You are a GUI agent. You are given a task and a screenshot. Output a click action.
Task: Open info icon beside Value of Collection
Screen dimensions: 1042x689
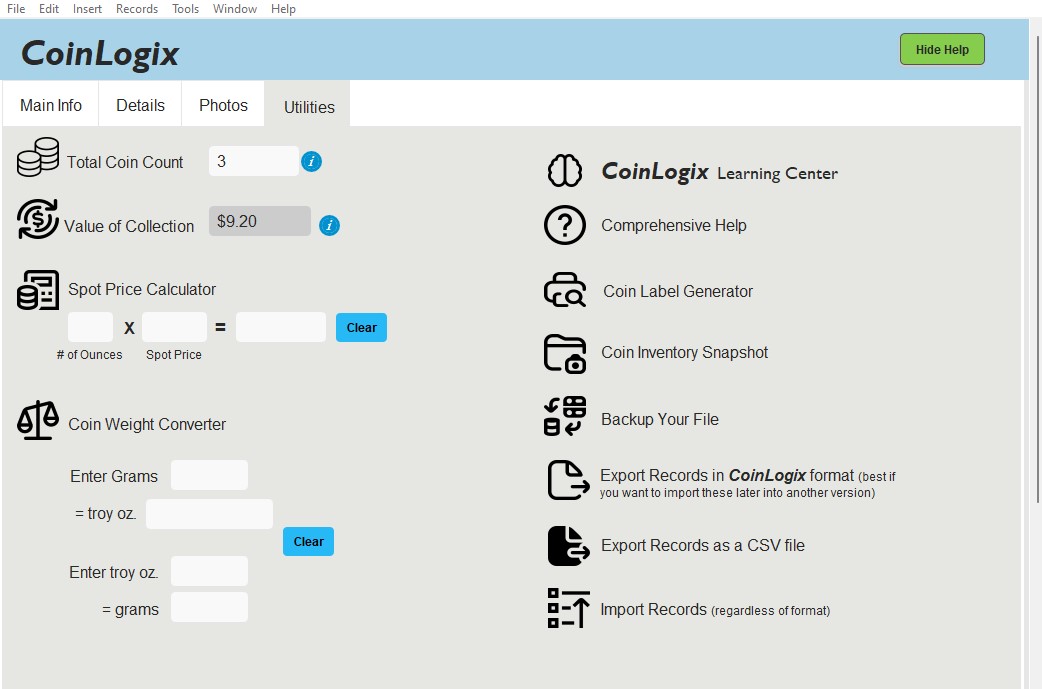click(330, 225)
